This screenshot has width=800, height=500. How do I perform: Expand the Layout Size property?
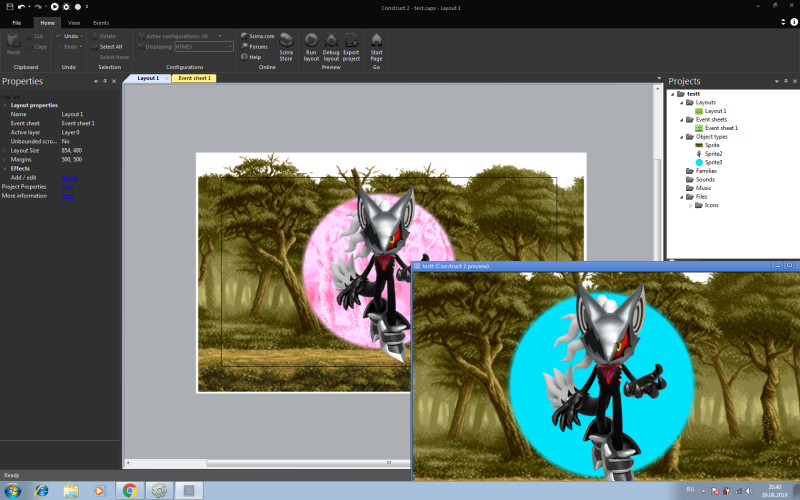point(5,151)
